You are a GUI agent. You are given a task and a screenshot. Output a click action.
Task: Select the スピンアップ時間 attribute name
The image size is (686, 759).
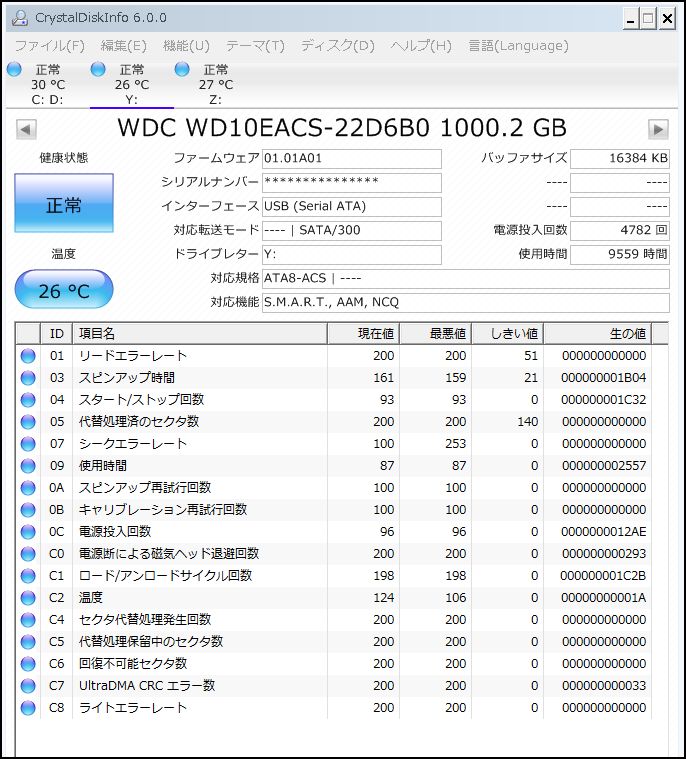click(127, 378)
